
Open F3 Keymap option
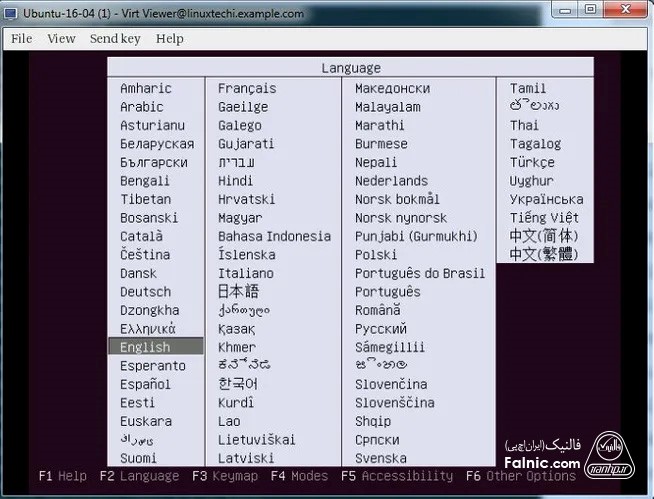tap(225, 476)
